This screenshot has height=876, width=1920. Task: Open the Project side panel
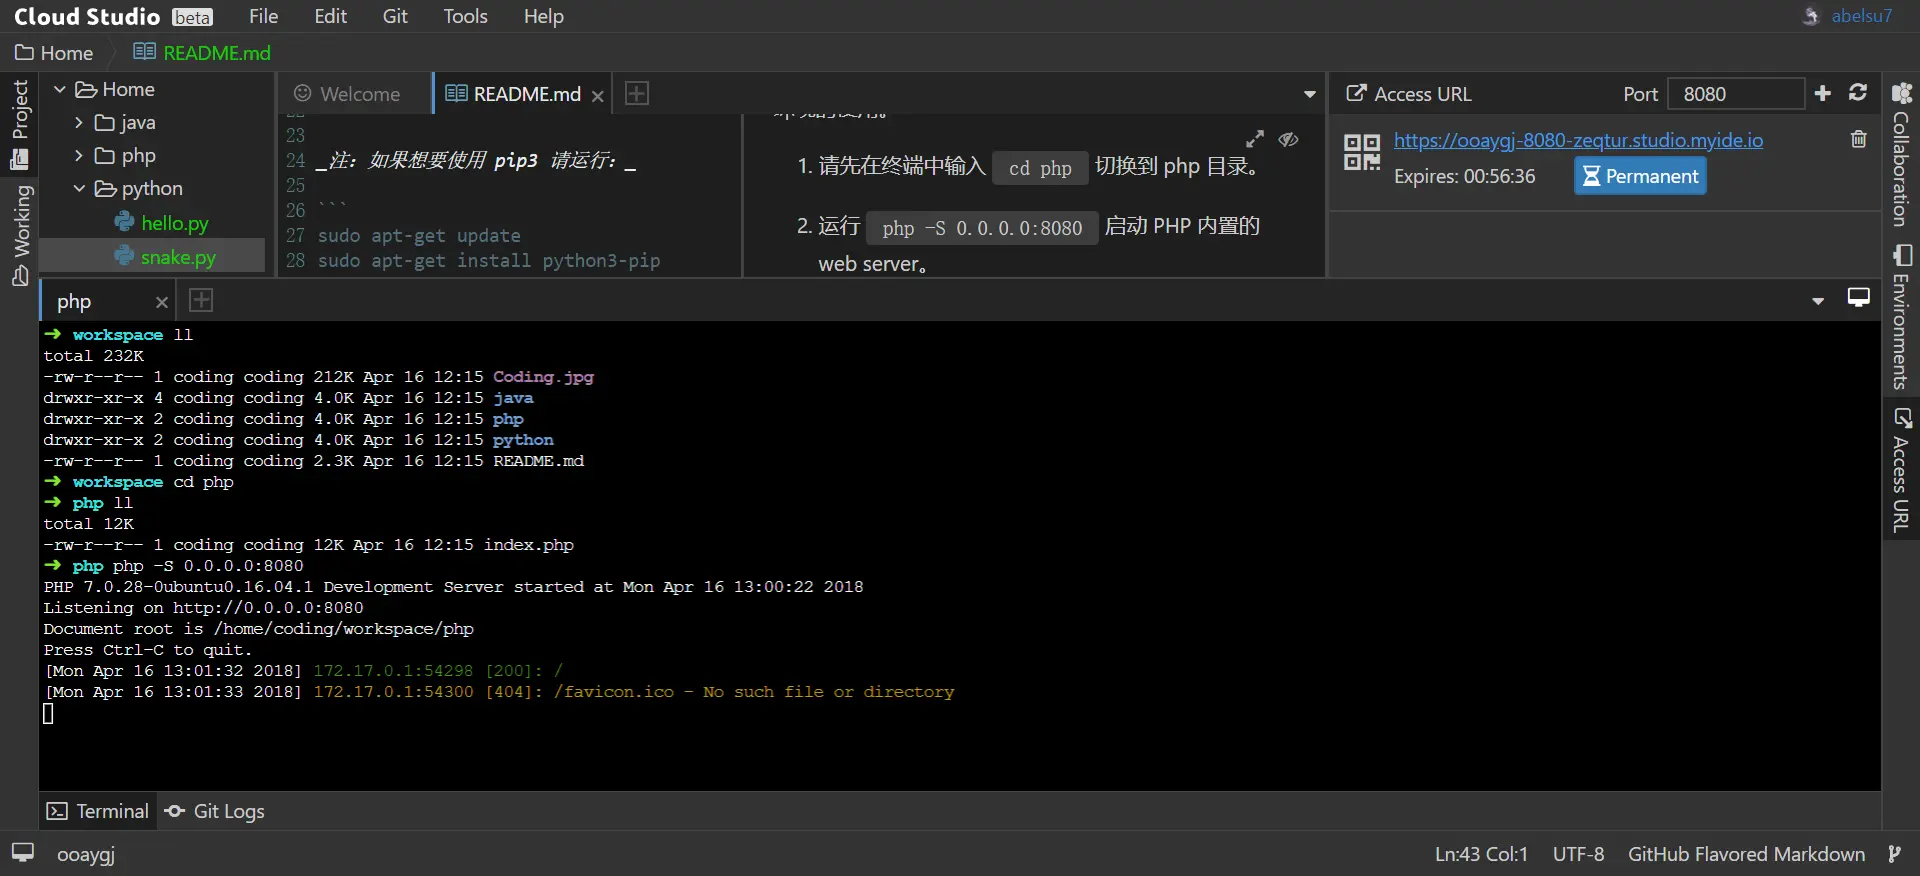click(x=20, y=123)
